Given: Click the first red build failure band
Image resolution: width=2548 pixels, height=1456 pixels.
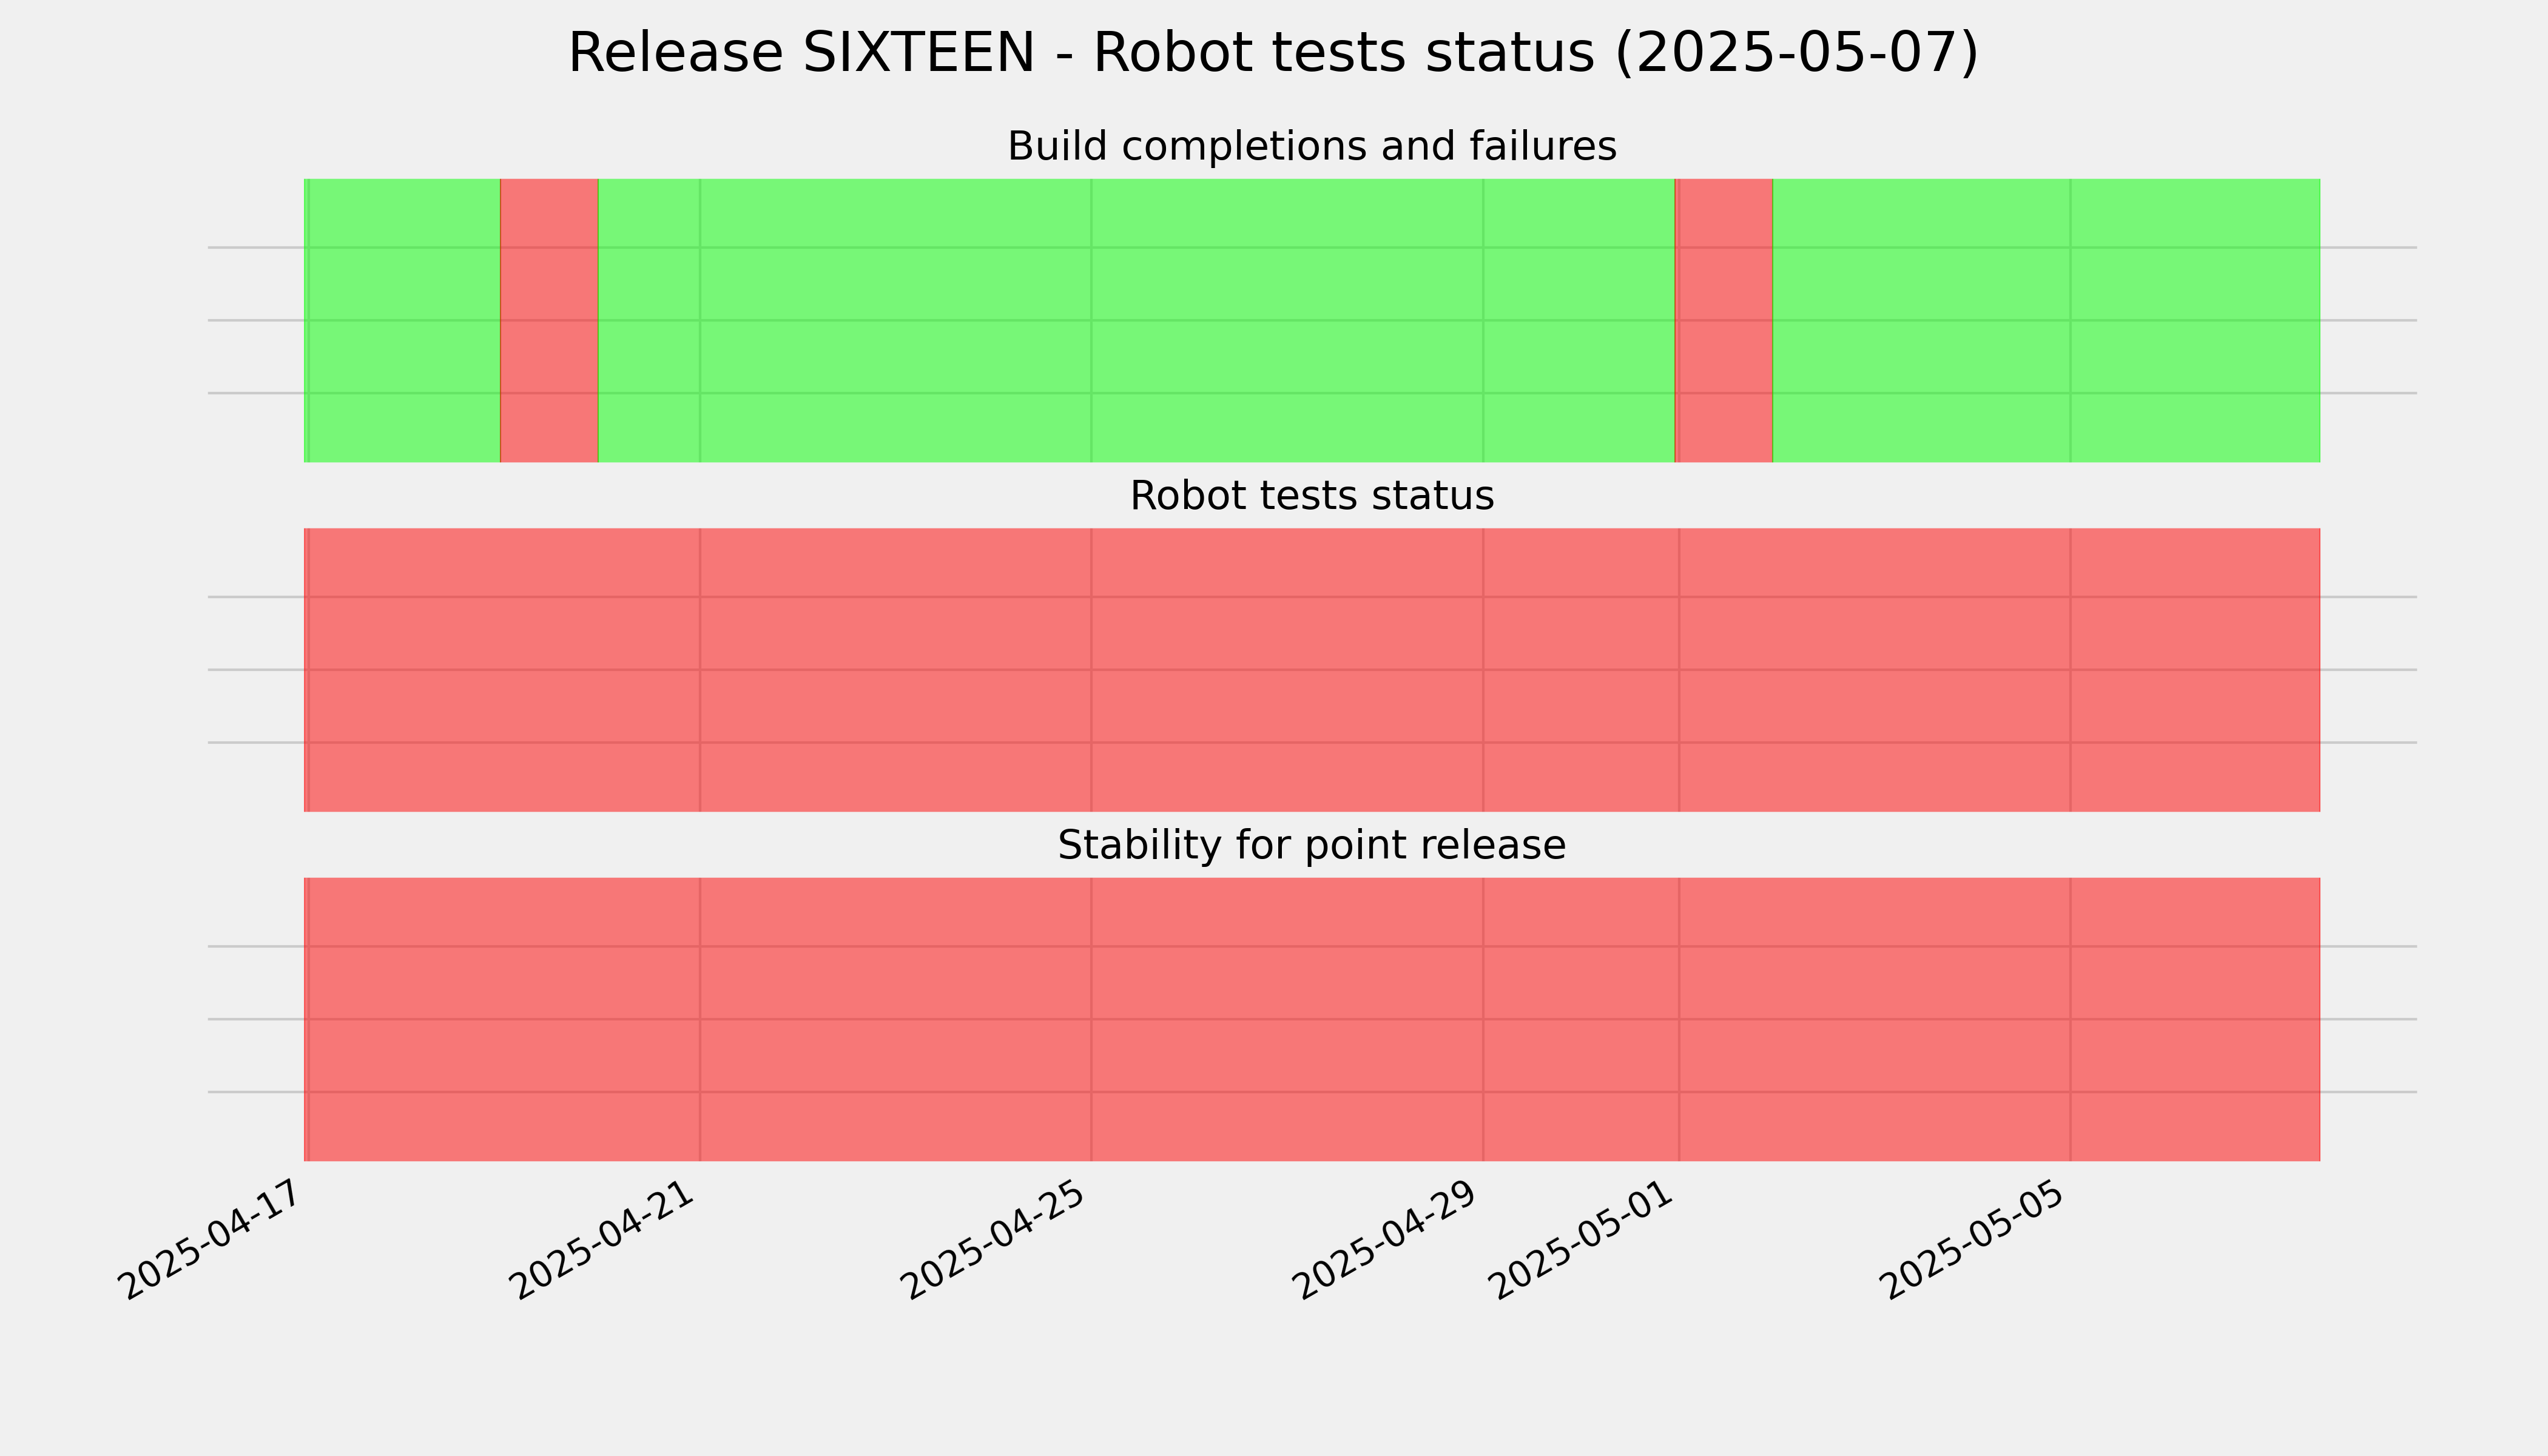Looking at the screenshot, I should click(549, 321).
